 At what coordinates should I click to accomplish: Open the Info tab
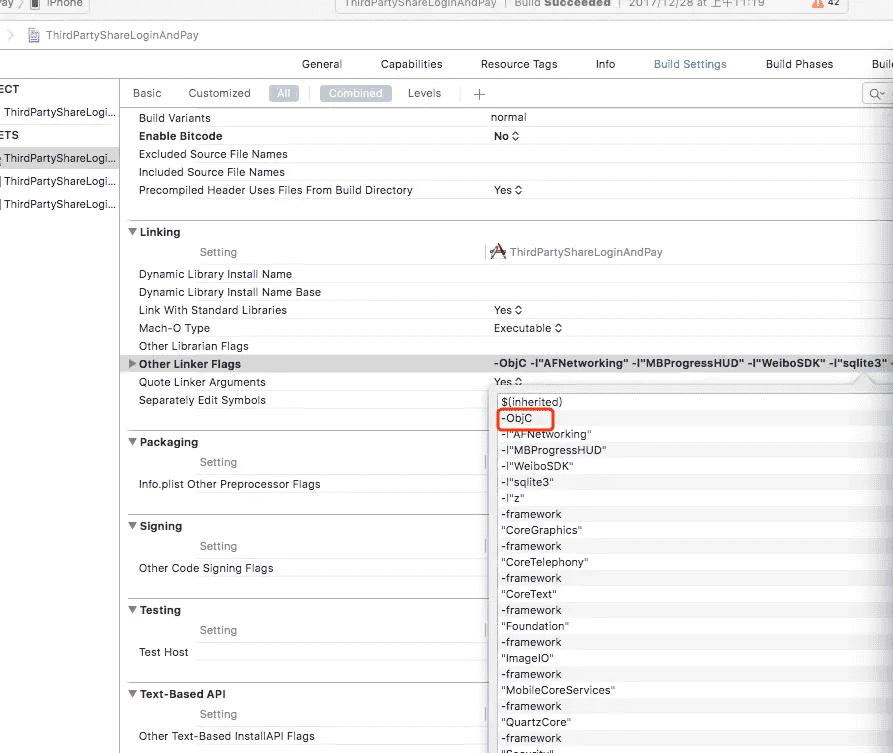coord(605,64)
